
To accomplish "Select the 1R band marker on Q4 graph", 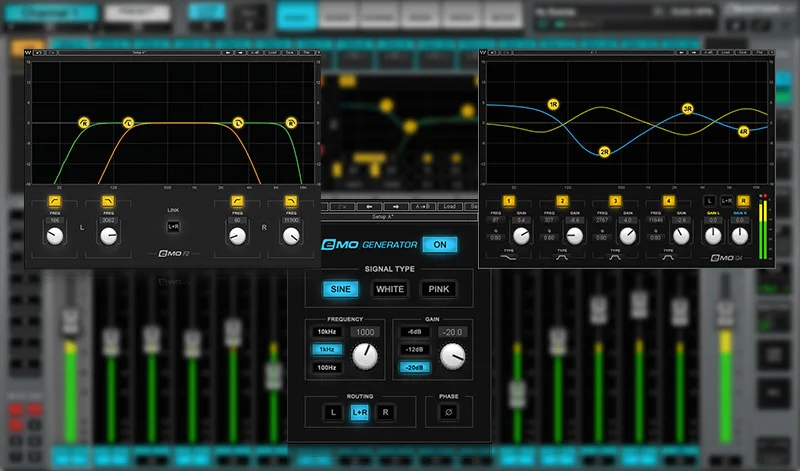I will pyautogui.click(x=554, y=104).
